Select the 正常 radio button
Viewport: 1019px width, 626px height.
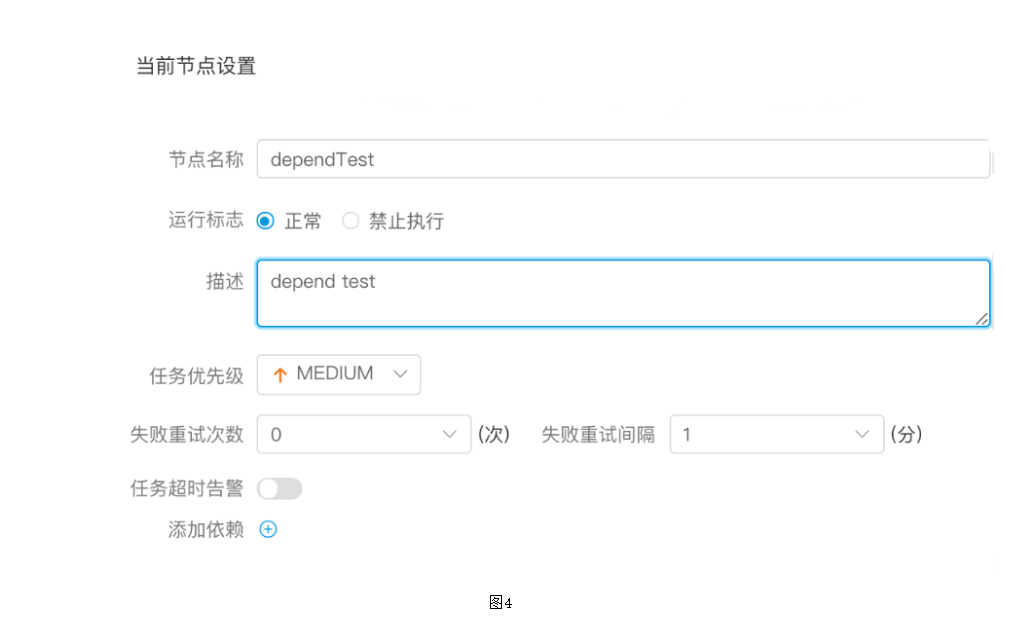tap(265, 221)
